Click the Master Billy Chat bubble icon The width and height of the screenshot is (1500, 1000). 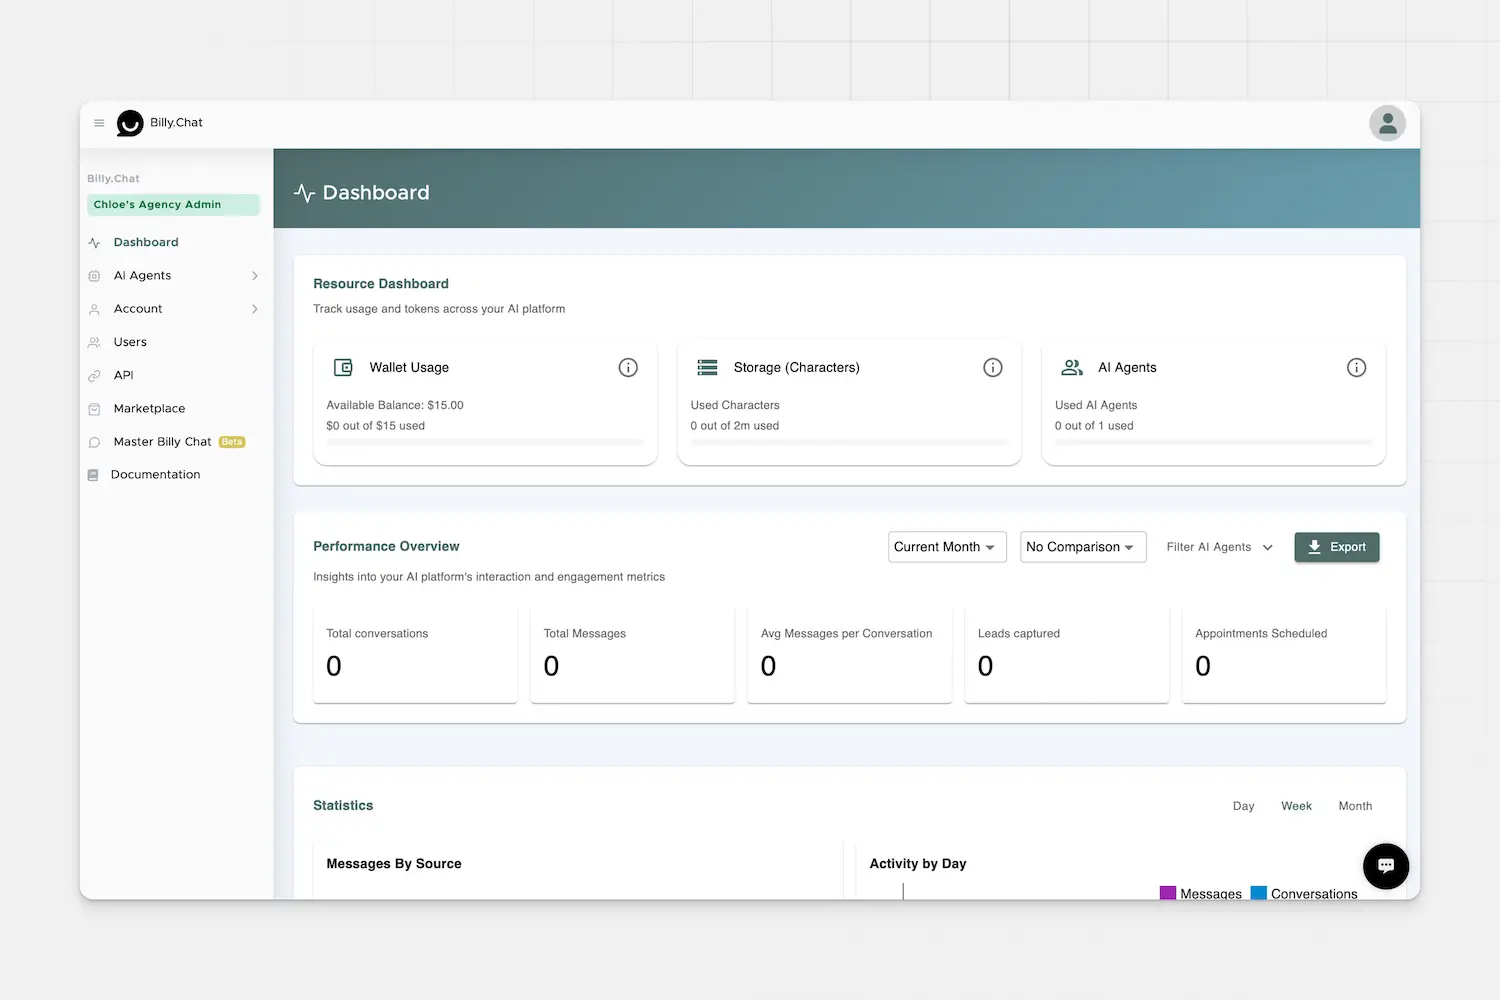(x=94, y=442)
